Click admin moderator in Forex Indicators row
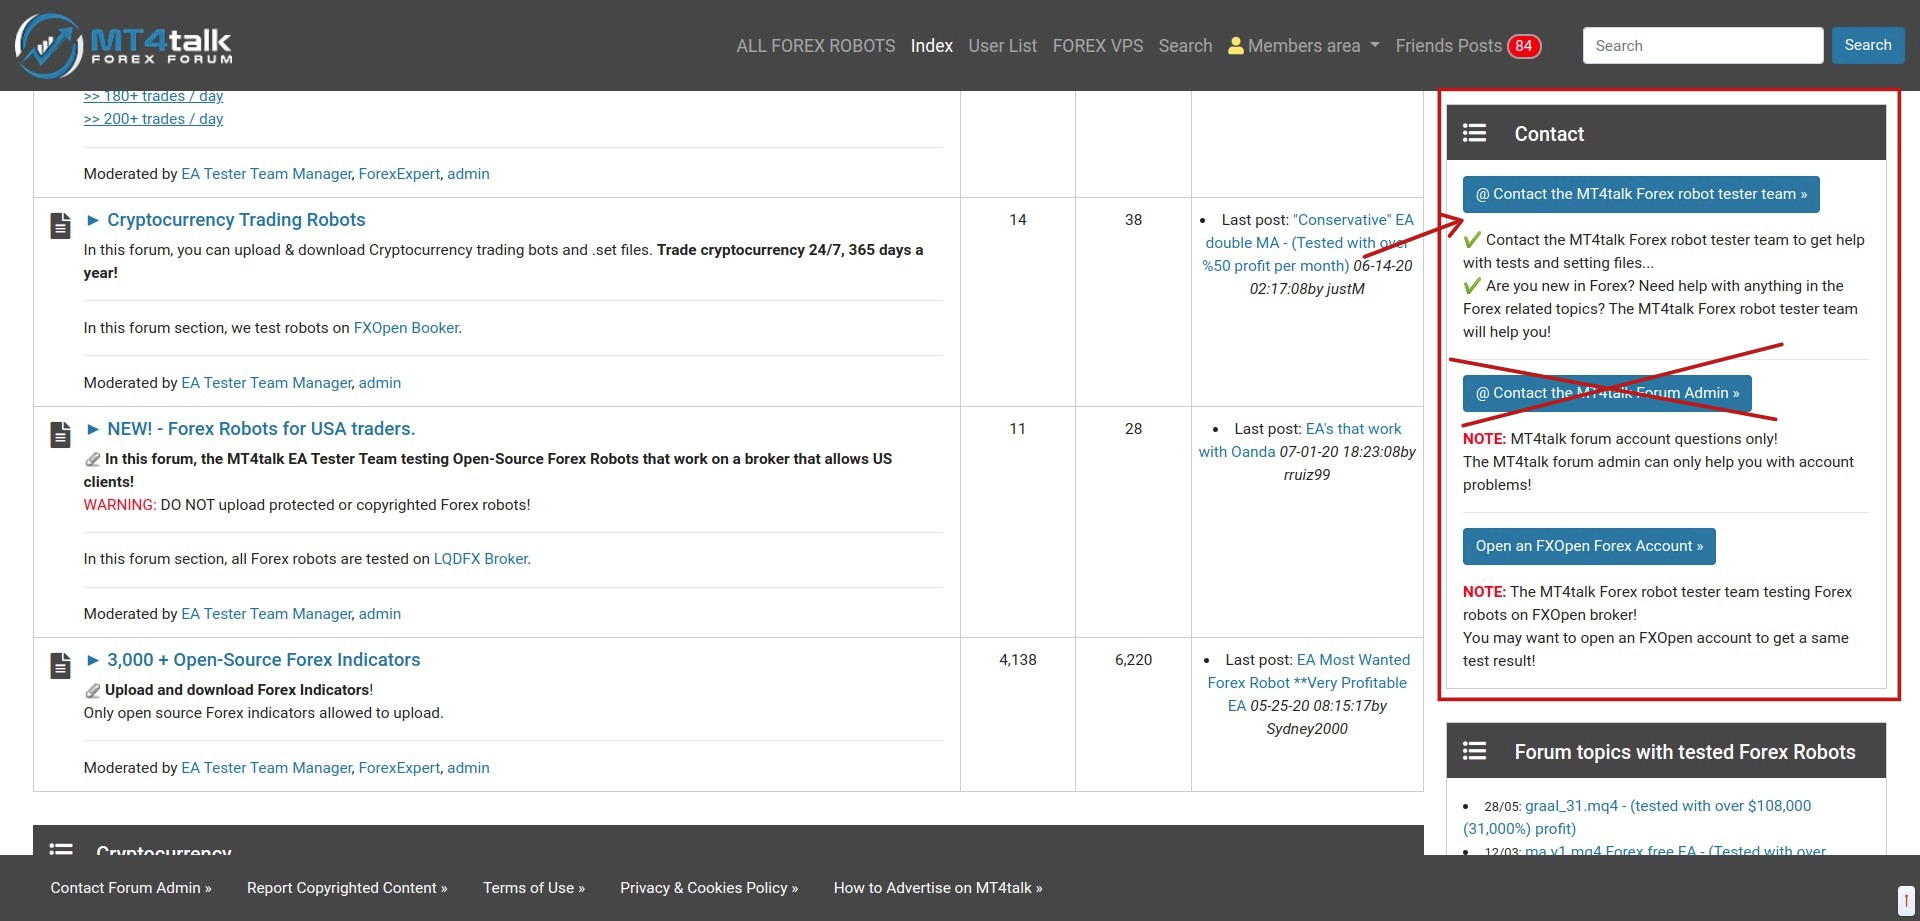The image size is (1920, 921). pyautogui.click(x=468, y=768)
